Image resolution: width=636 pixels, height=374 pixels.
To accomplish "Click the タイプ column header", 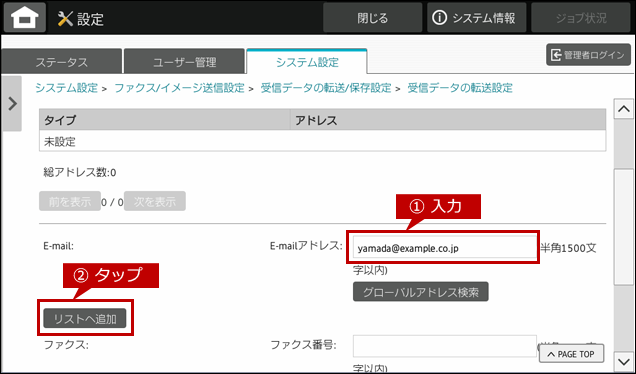I will coord(165,120).
